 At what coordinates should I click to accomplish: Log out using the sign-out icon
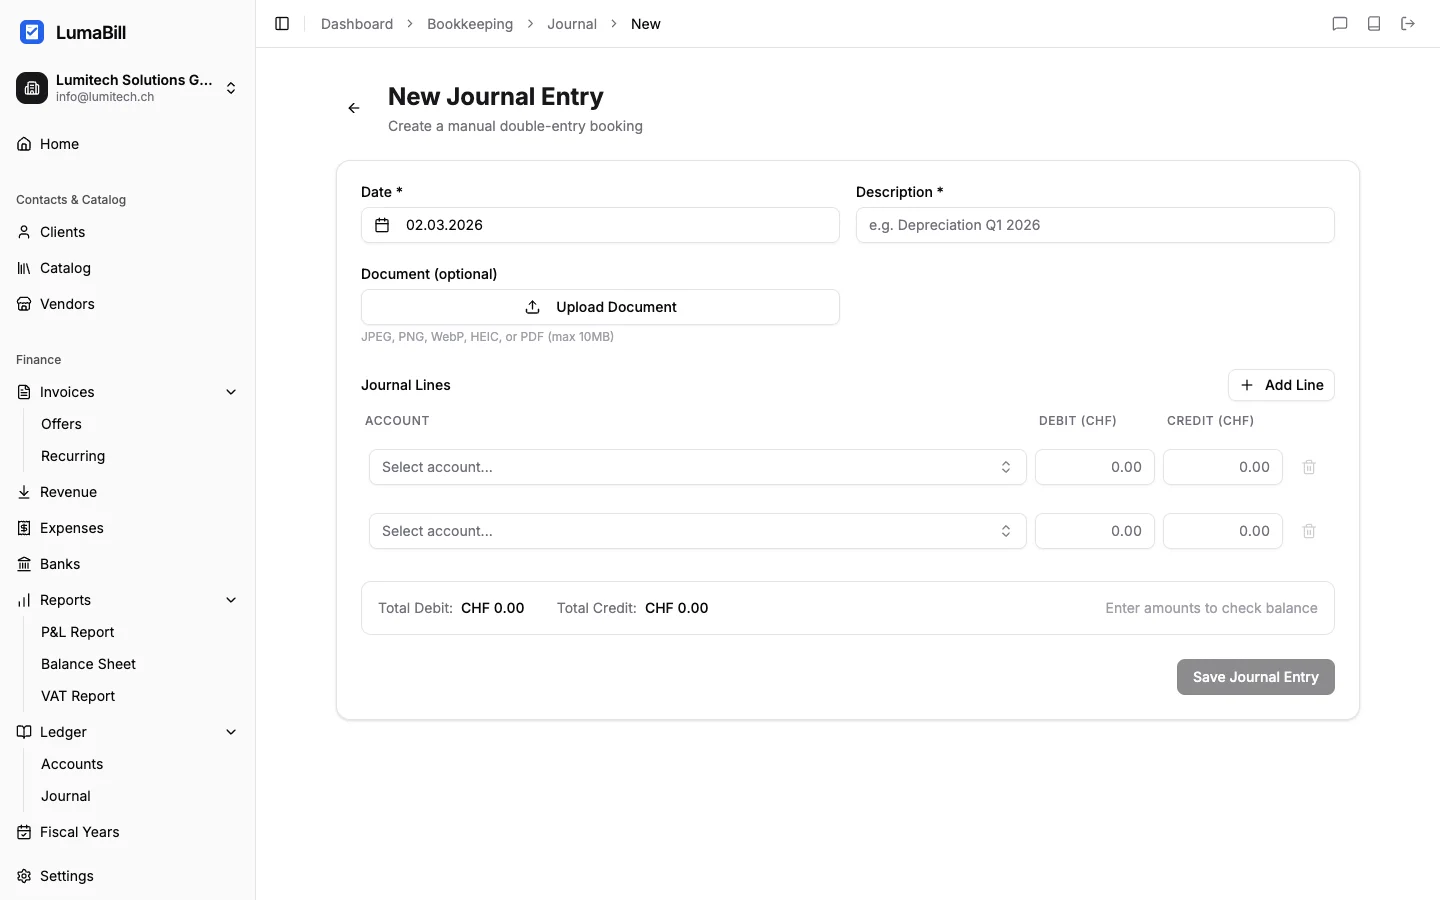pyautogui.click(x=1408, y=23)
